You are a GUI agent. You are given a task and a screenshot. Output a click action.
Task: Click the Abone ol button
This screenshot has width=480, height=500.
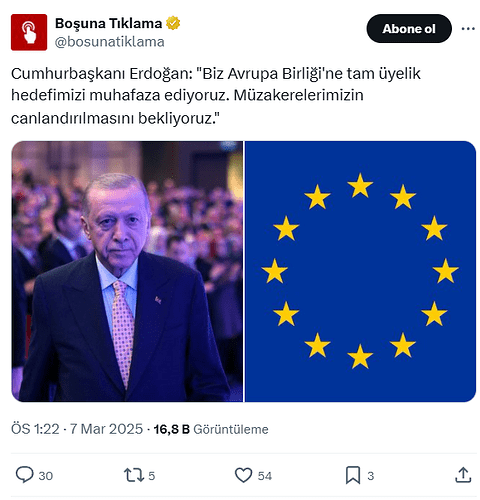click(409, 29)
